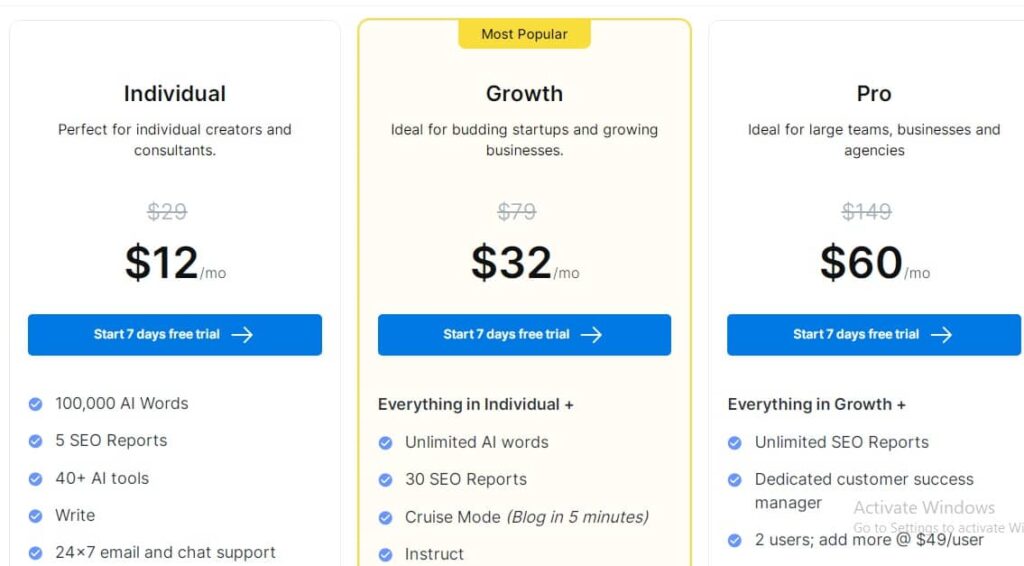Start the Pro plan 7 days free trial
The width and height of the screenshot is (1024, 566).
click(873, 335)
